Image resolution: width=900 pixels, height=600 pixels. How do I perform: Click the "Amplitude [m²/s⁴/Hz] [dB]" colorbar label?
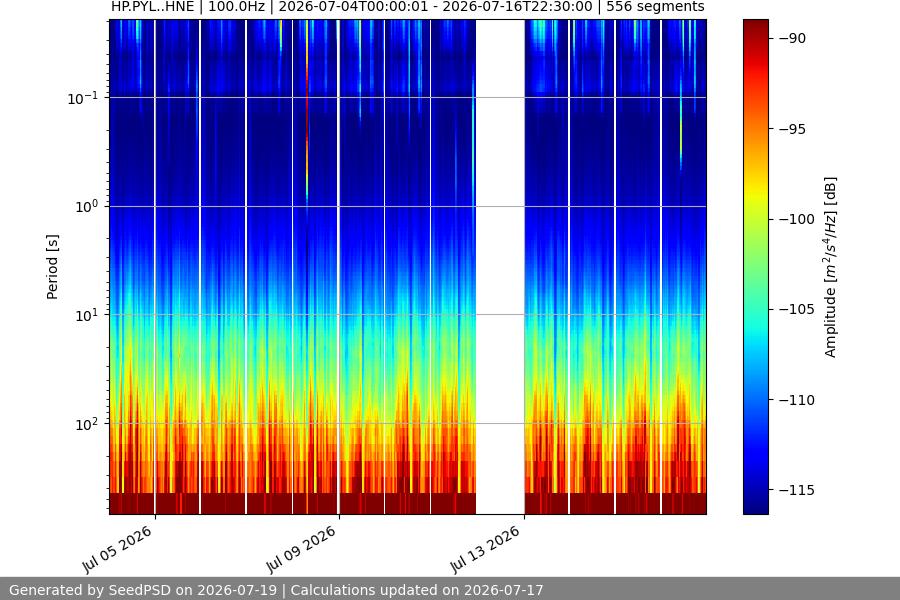[x=830, y=267]
